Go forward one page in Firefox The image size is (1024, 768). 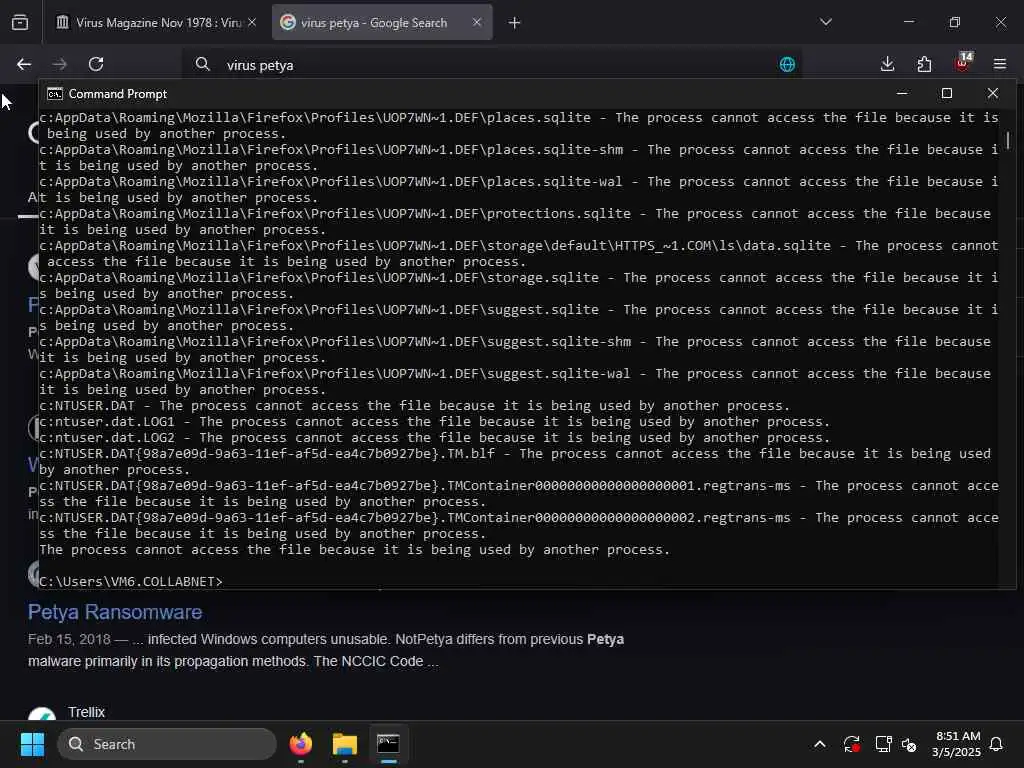click(59, 64)
